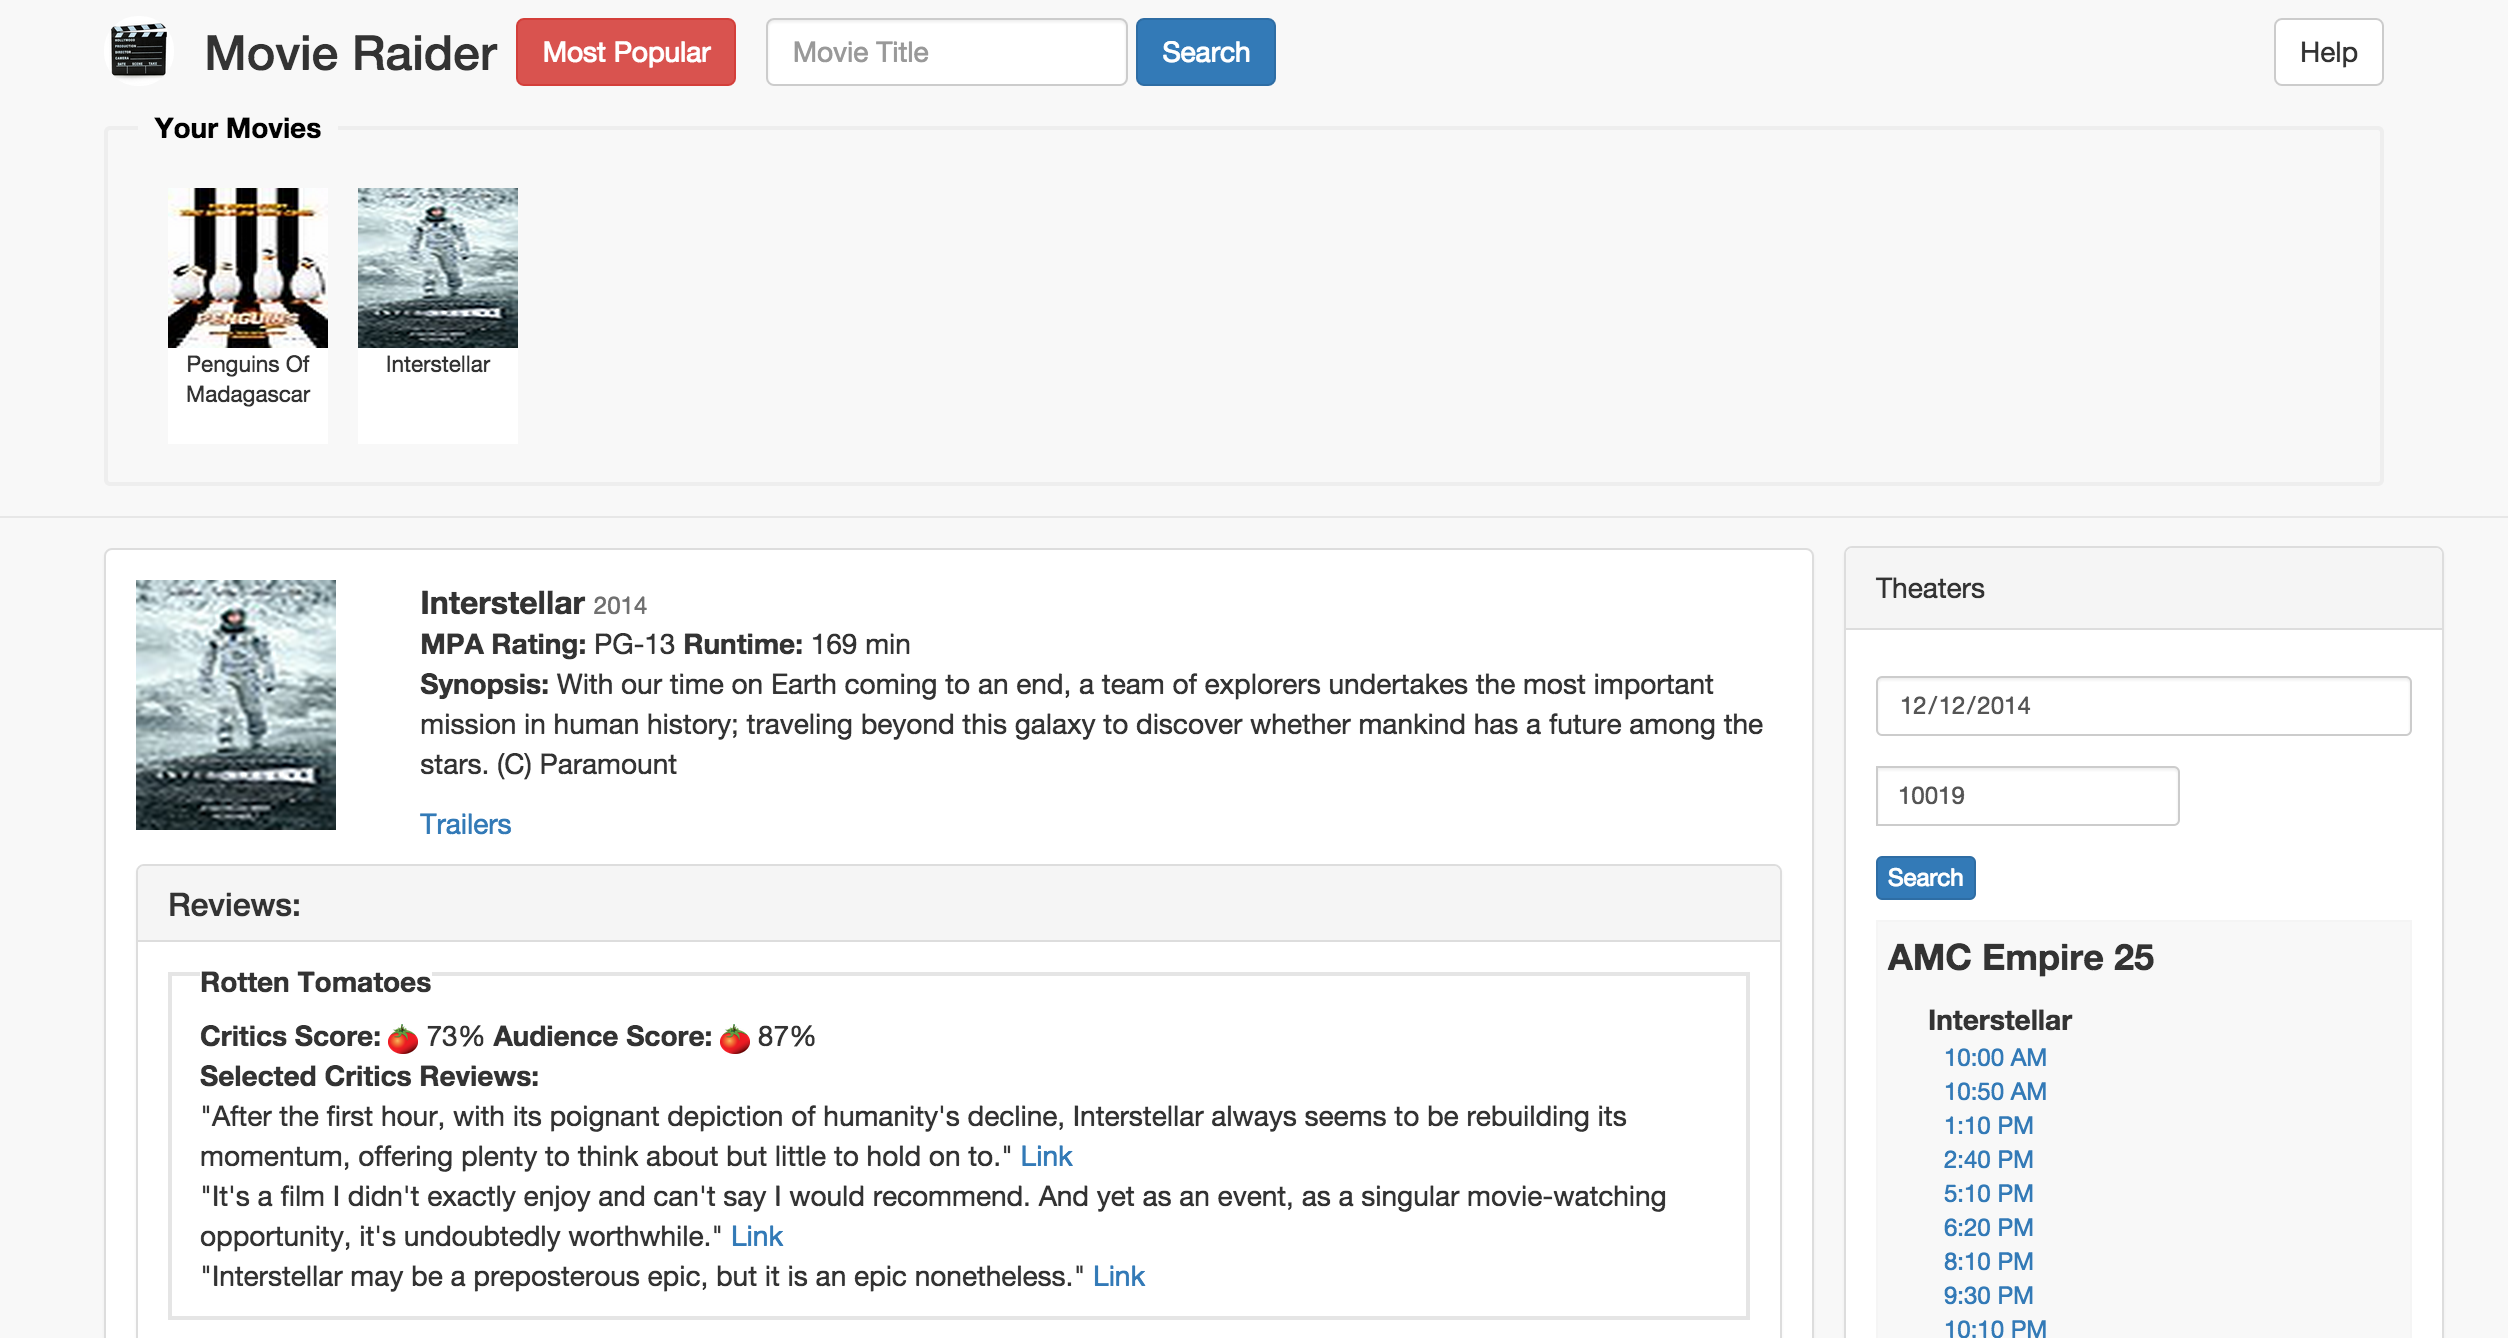
Task: Open the preposterous epic review Link
Action: [x=1119, y=1276]
